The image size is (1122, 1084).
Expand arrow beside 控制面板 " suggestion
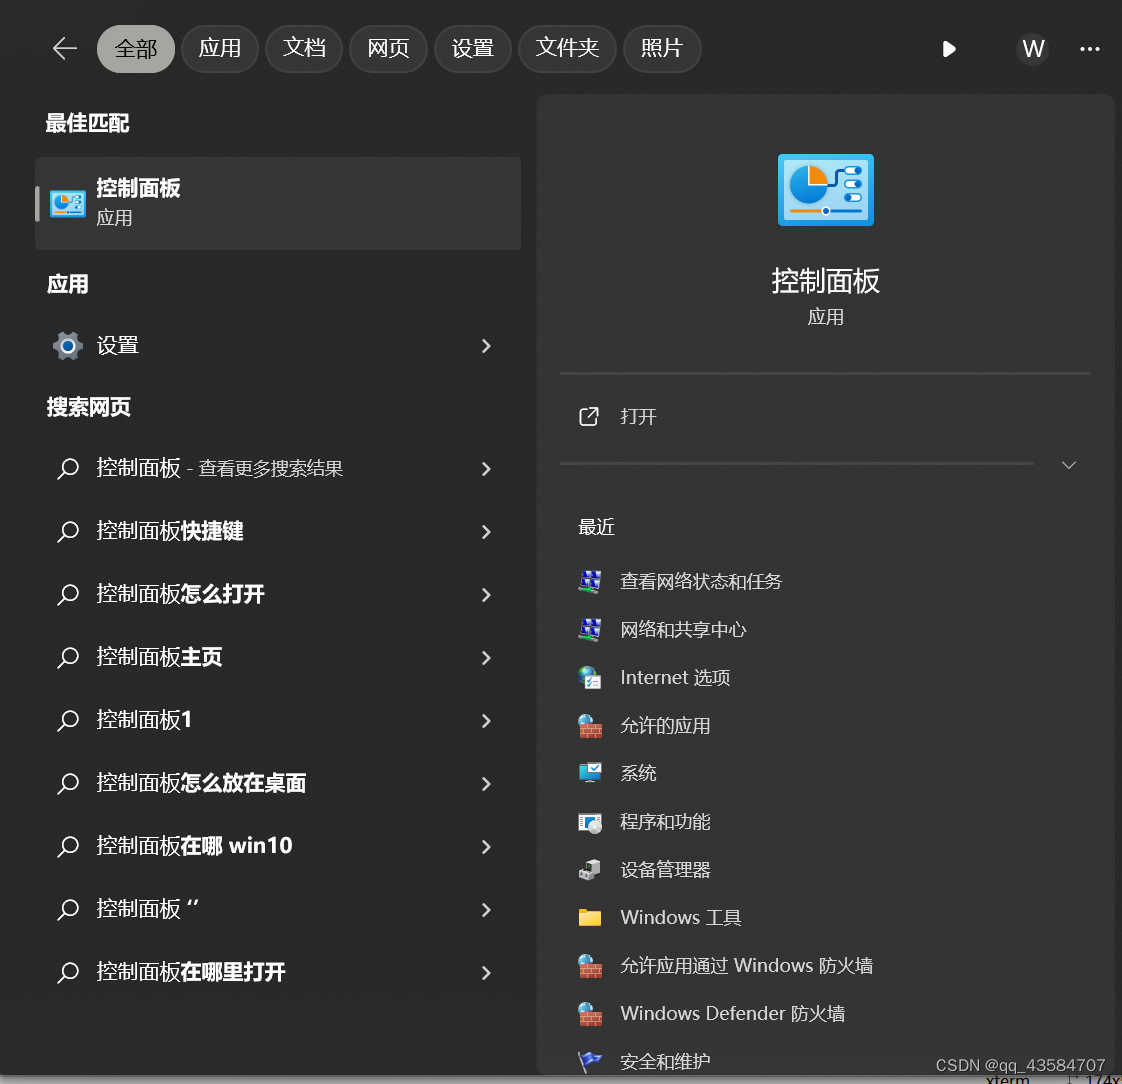pyautogui.click(x=486, y=909)
